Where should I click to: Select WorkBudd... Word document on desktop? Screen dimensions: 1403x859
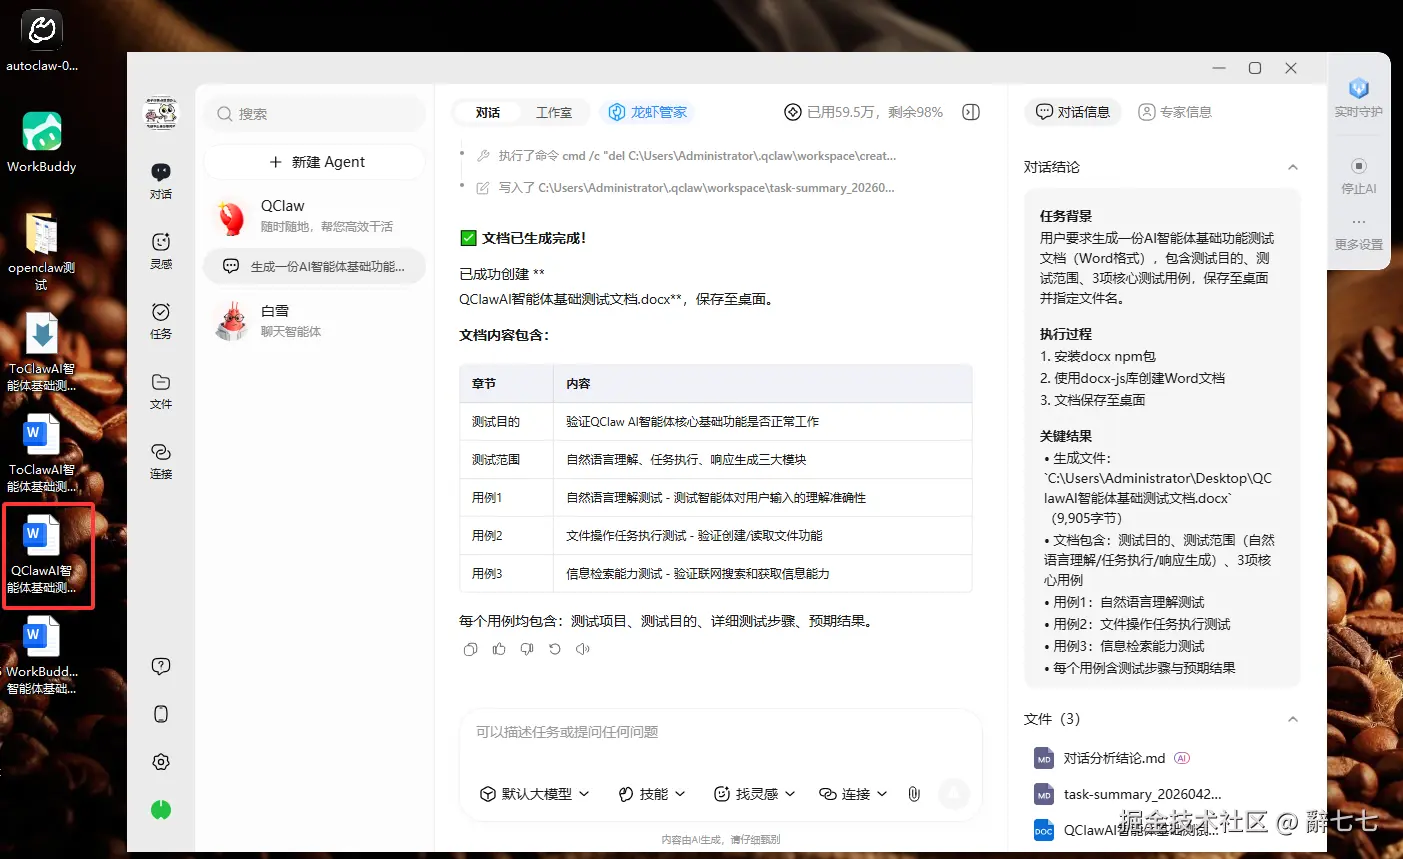[x=42, y=655]
